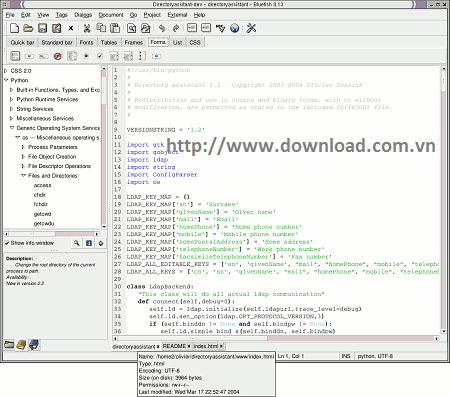Run the spell check icon
The image size is (450, 397).
pyautogui.click(x=220, y=28)
